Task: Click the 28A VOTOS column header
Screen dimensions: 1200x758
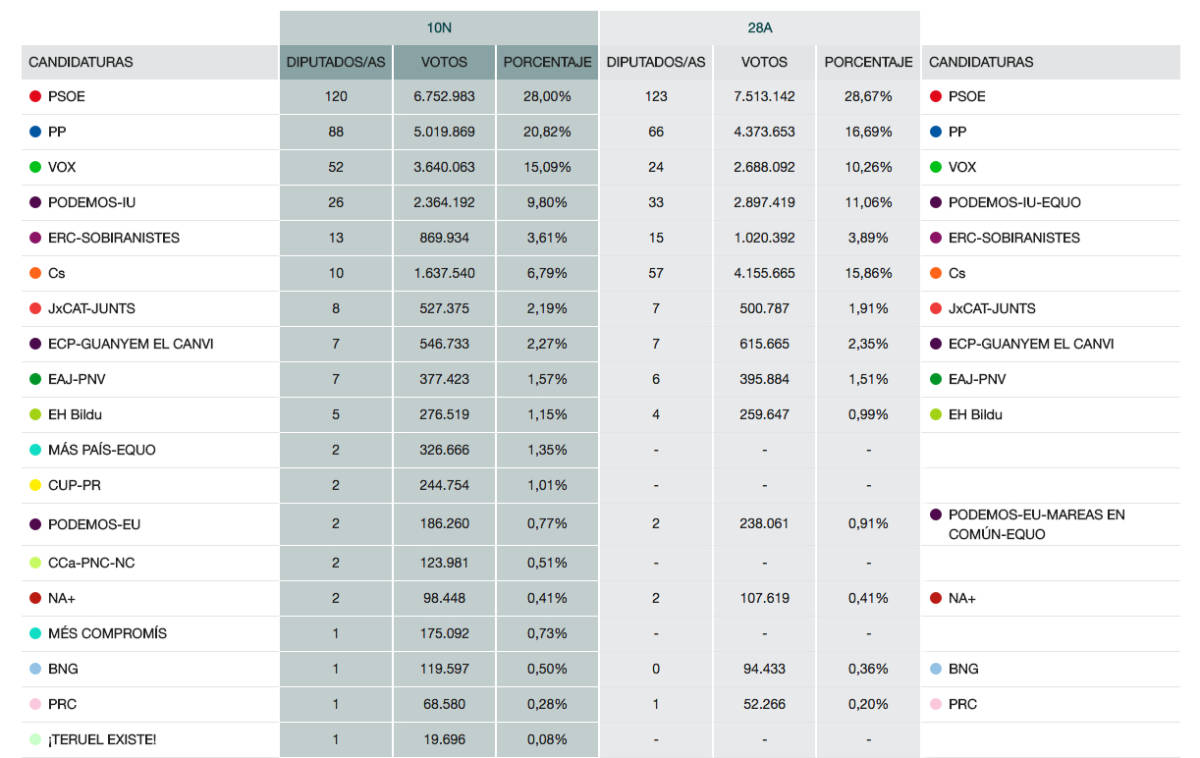Action: click(x=764, y=62)
